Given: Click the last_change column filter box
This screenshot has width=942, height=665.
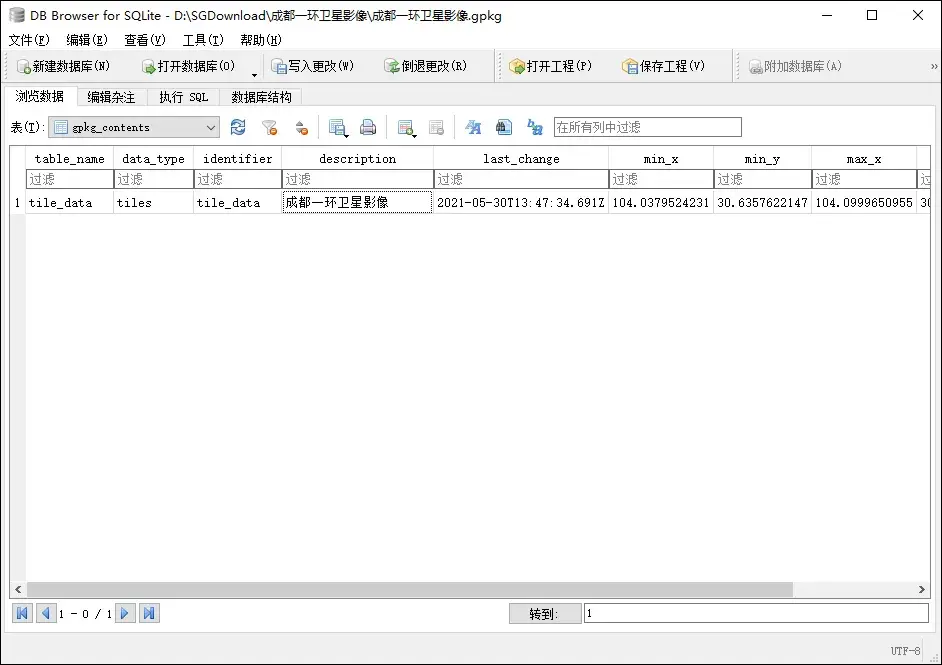Looking at the screenshot, I should [x=521, y=179].
